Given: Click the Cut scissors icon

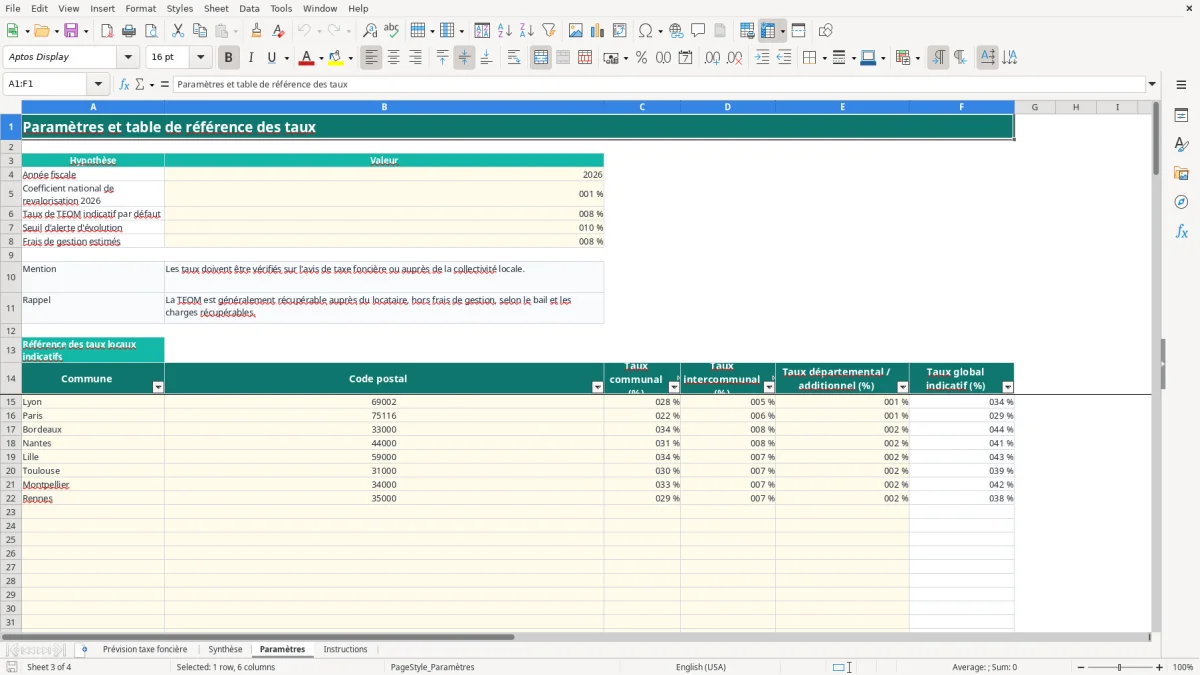Looking at the screenshot, I should [x=178, y=31].
